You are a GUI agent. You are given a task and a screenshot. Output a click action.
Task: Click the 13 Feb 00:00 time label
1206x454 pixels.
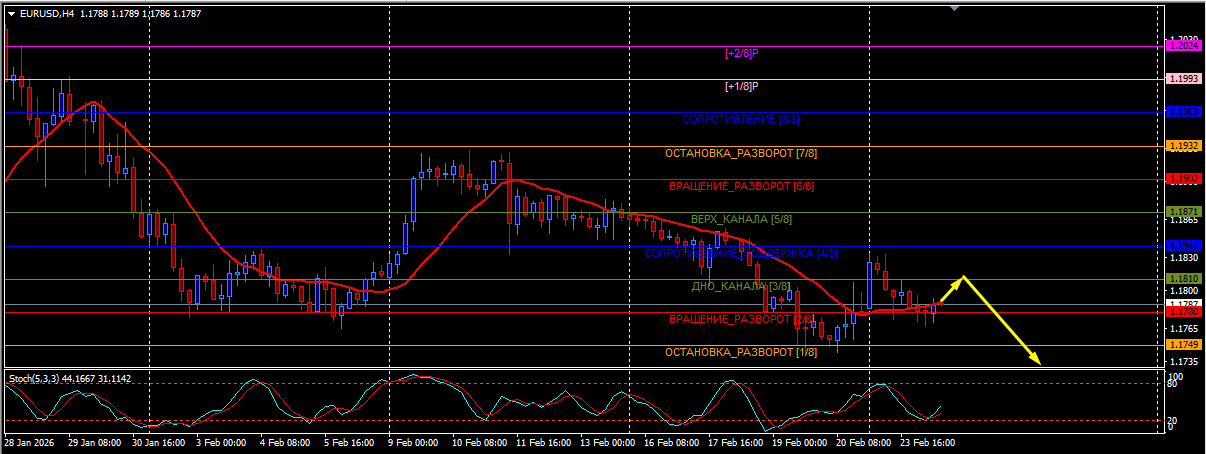point(607,441)
